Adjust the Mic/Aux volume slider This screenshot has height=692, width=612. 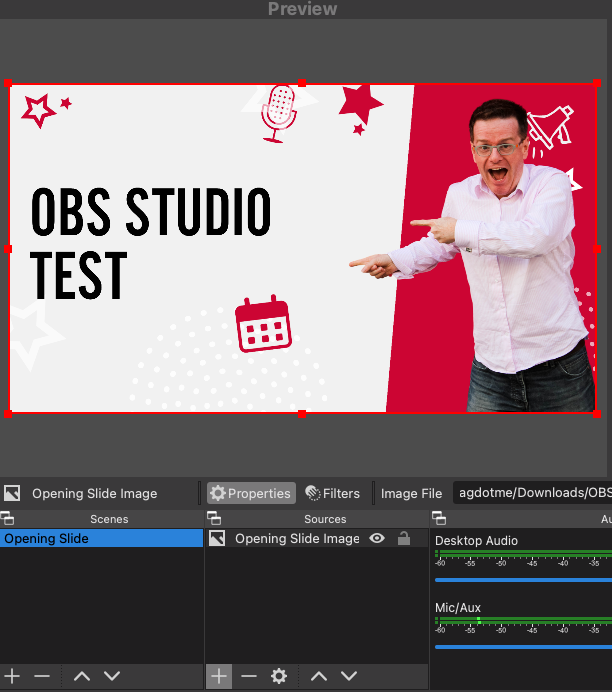tap(523, 647)
